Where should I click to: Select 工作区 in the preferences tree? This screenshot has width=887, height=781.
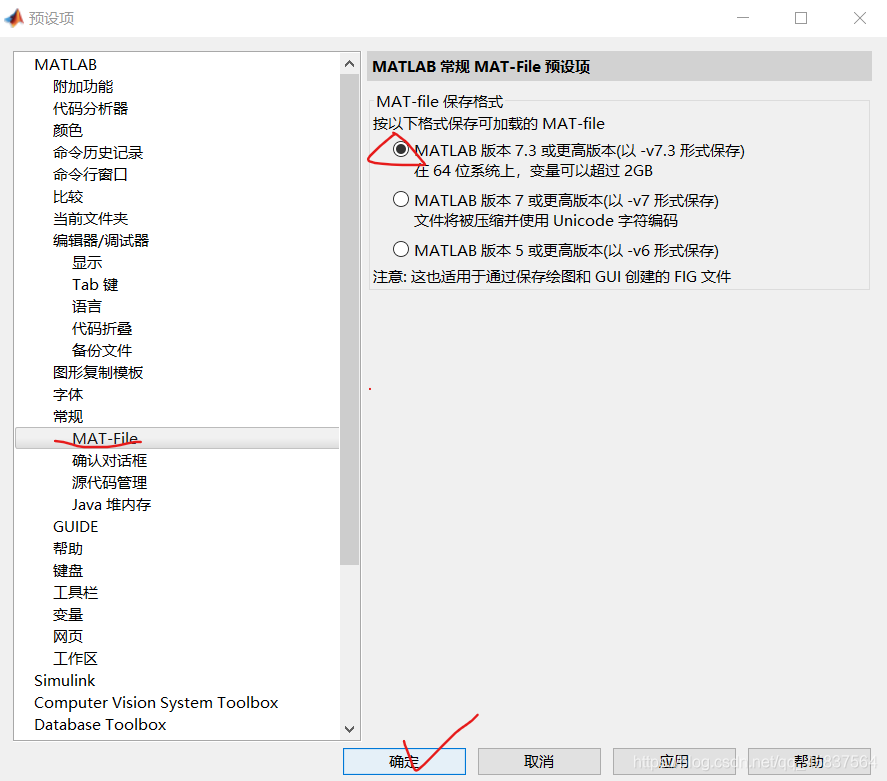point(76,659)
